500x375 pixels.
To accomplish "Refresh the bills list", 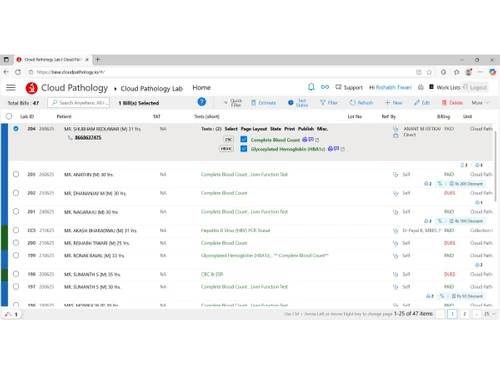I will pos(361,103).
